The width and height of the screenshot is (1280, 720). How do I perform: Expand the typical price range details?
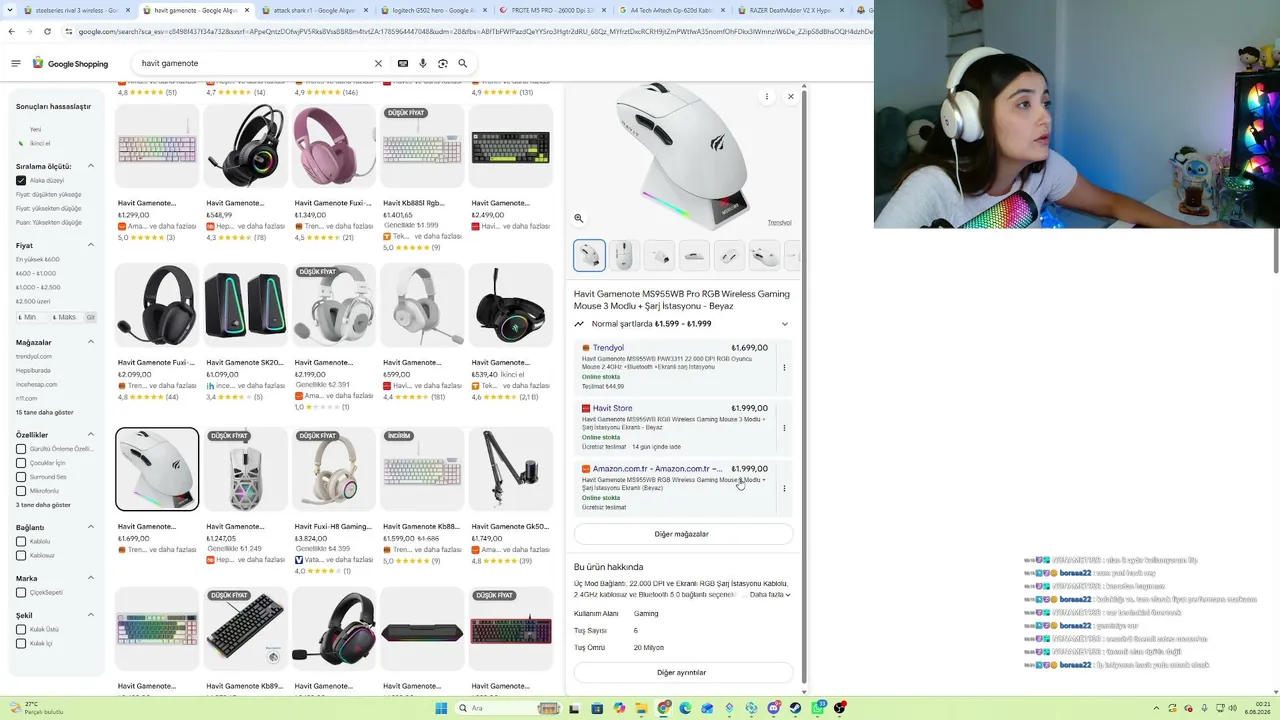[x=785, y=324]
